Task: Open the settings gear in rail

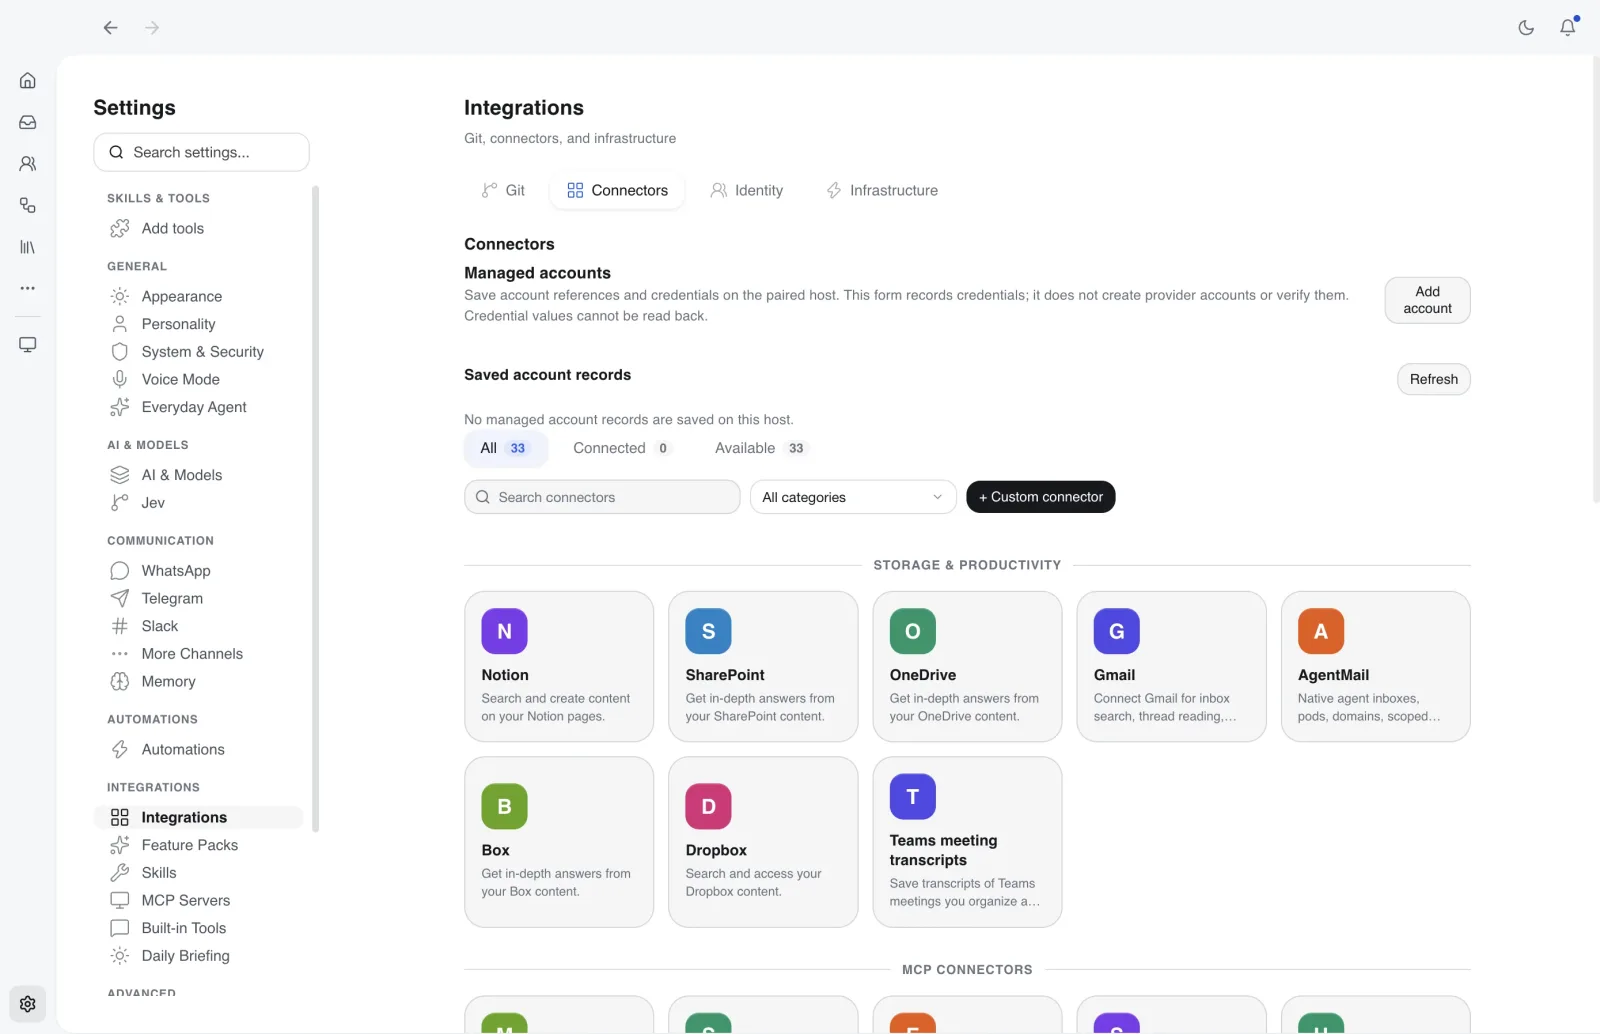Action: [28, 1004]
